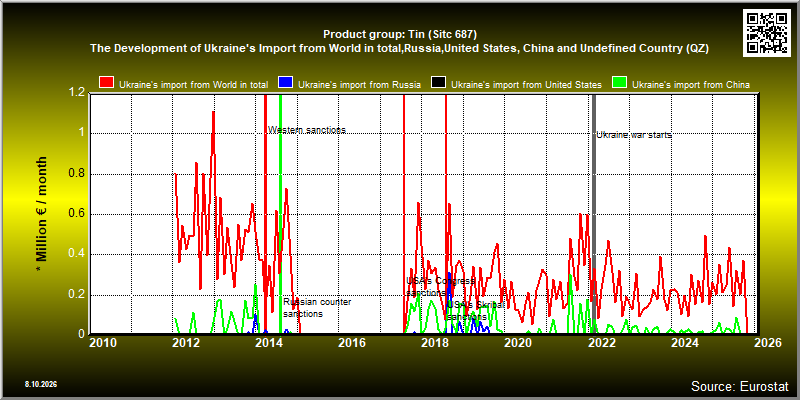The width and height of the screenshot is (800, 400).
Task: Click the y-axis value 0
Action: (x=81, y=334)
